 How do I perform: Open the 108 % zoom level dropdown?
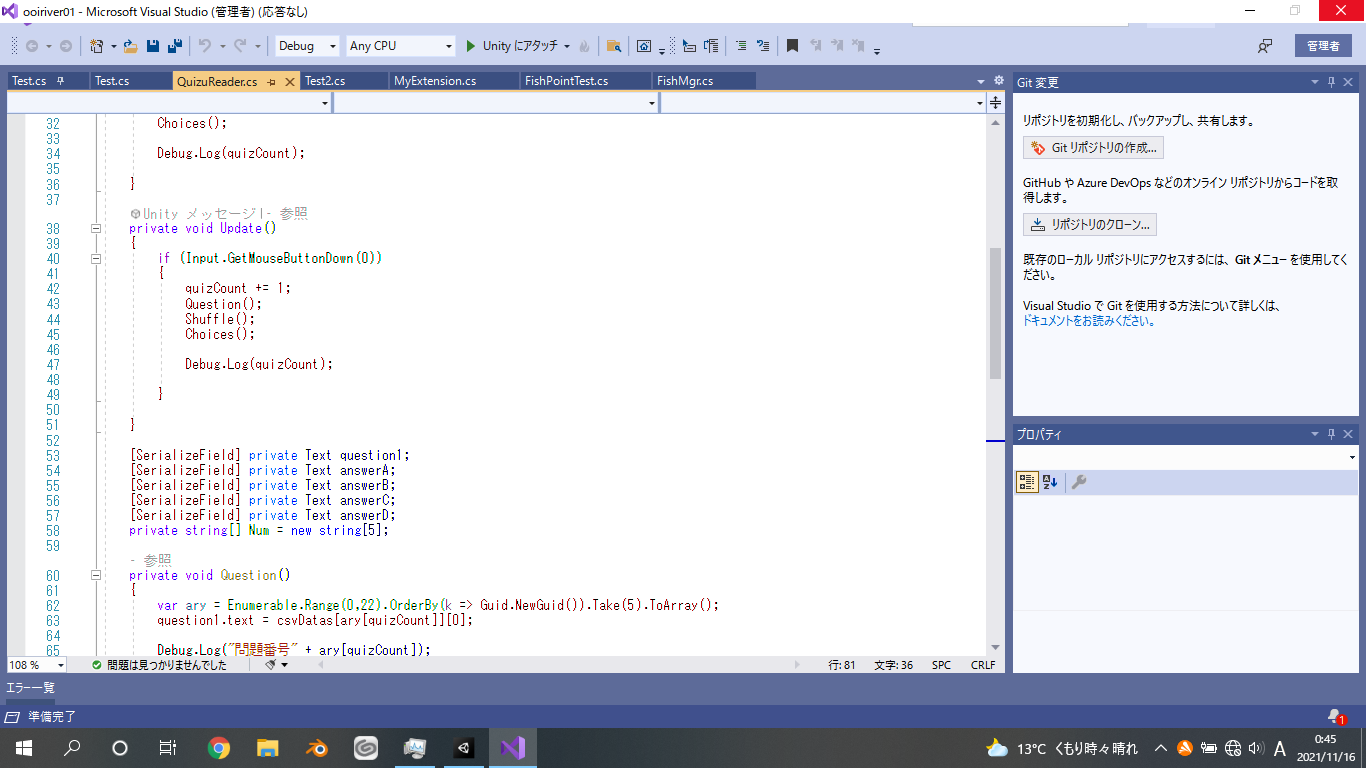click(60, 665)
